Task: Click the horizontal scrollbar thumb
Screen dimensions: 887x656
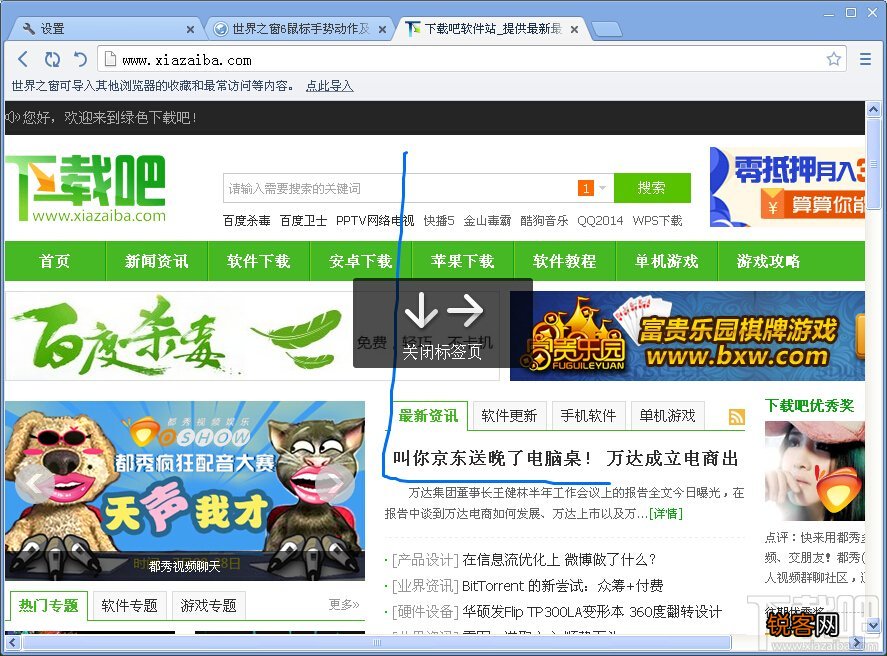Action: click(x=376, y=642)
